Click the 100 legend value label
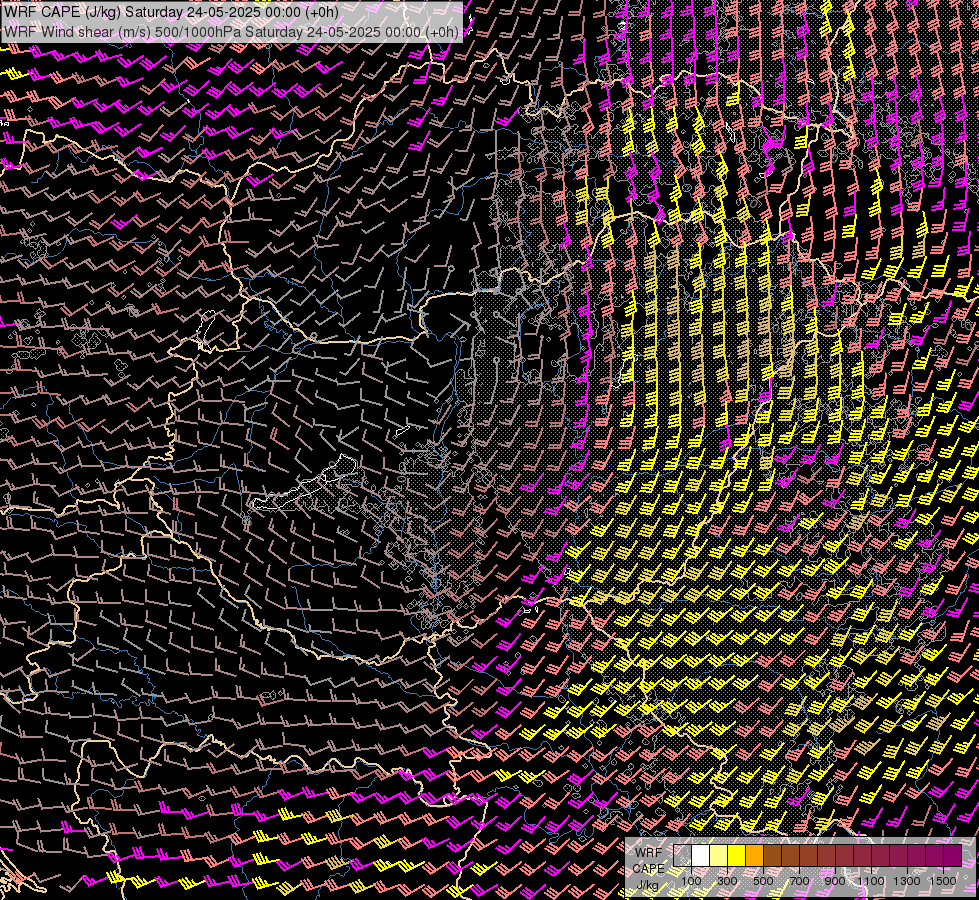Viewport: 979px width, 900px height. 691,881
